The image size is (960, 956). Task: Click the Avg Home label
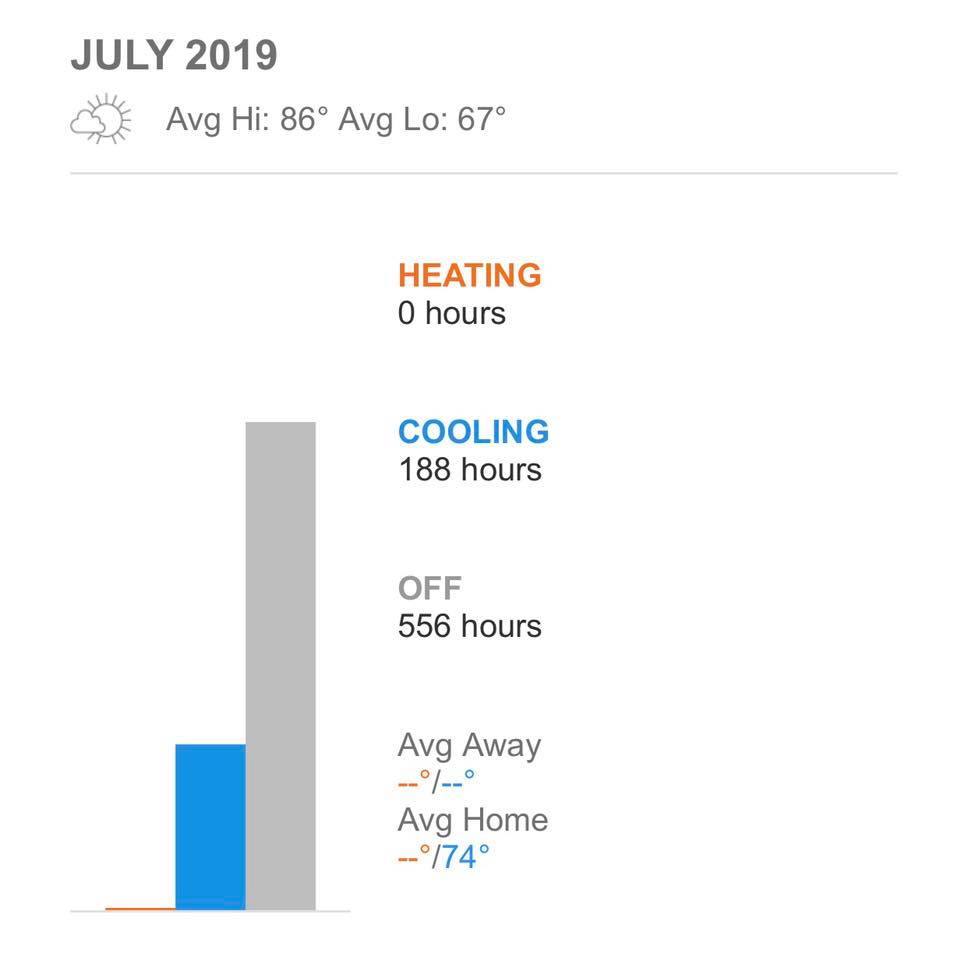click(x=472, y=820)
